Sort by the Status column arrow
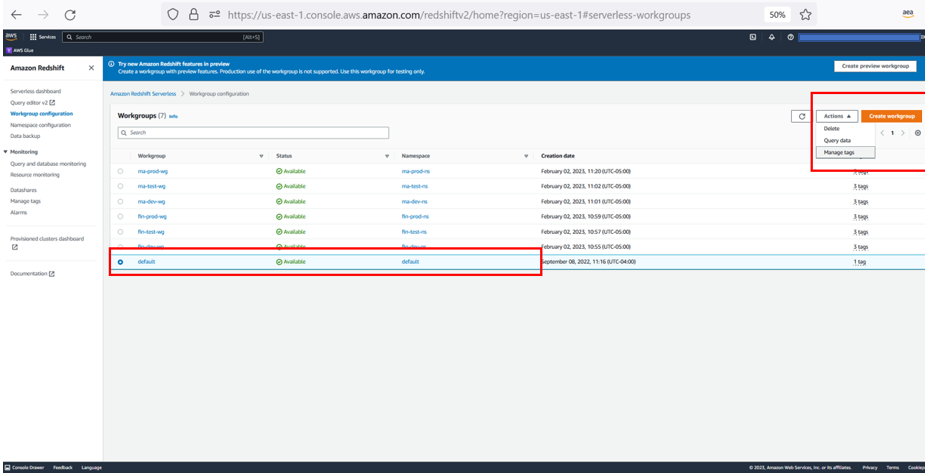Viewport: 928px width, 475px height. [387, 156]
